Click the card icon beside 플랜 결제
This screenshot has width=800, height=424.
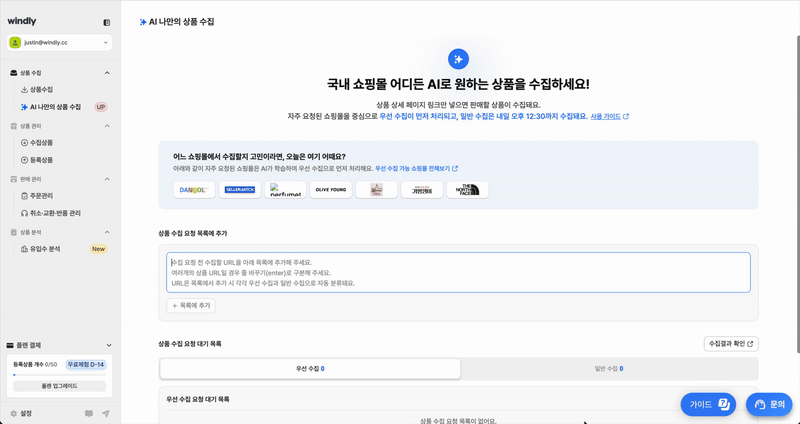[x=10, y=345]
